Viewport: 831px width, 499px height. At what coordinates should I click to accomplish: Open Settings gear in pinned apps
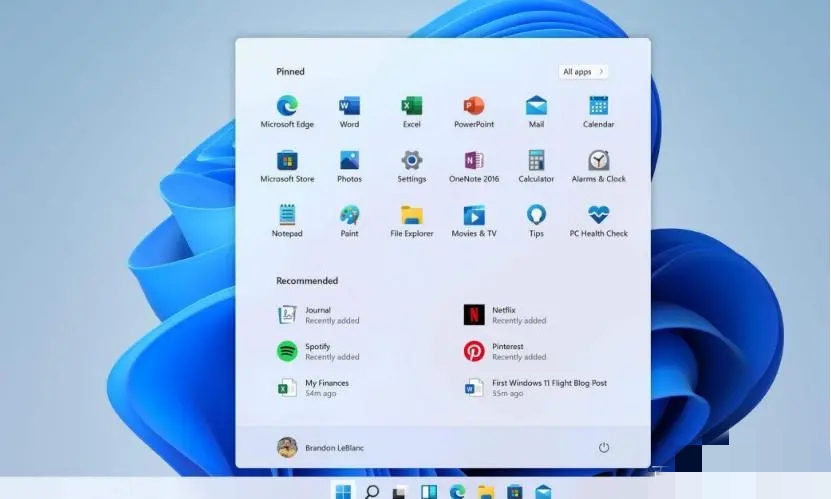pyautogui.click(x=412, y=166)
